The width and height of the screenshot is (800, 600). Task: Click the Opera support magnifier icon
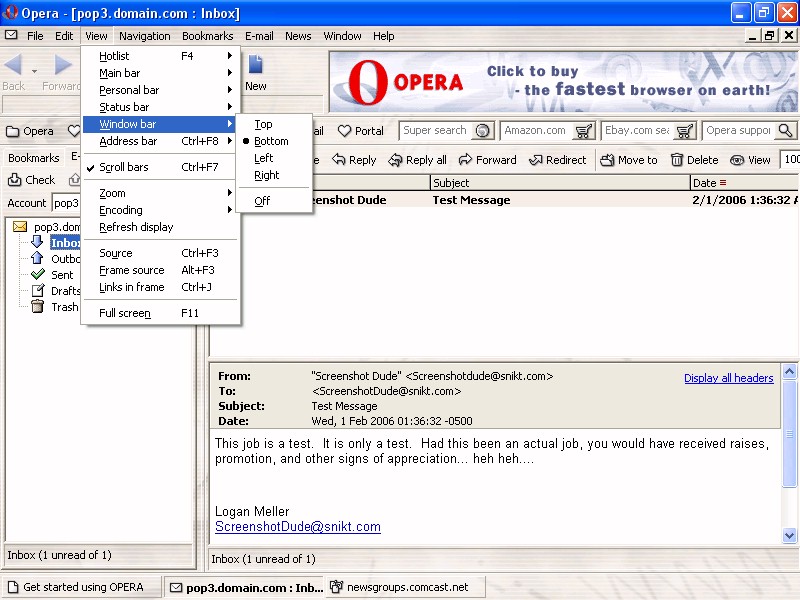pos(786,131)
